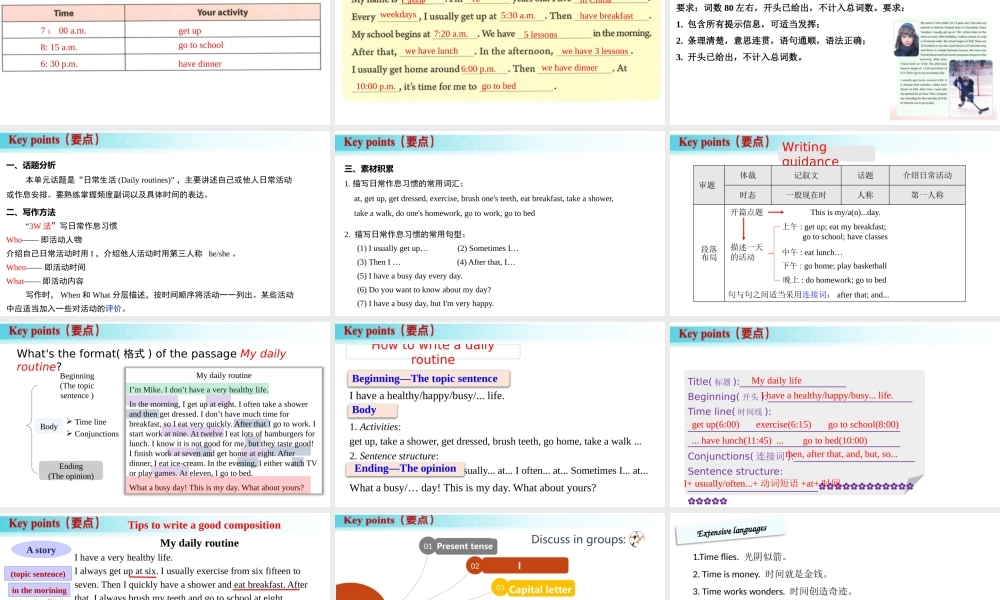
Task: Click the 'My daily life' title blank
Action: [x=776, y=381]
